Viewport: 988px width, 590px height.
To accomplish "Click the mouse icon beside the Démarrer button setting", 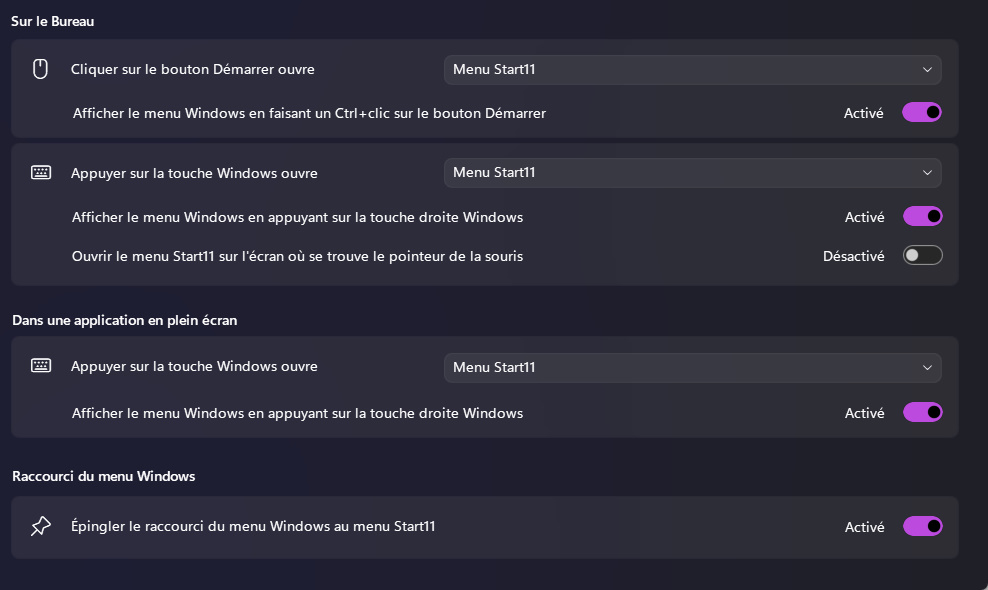I will pos(40,69).
